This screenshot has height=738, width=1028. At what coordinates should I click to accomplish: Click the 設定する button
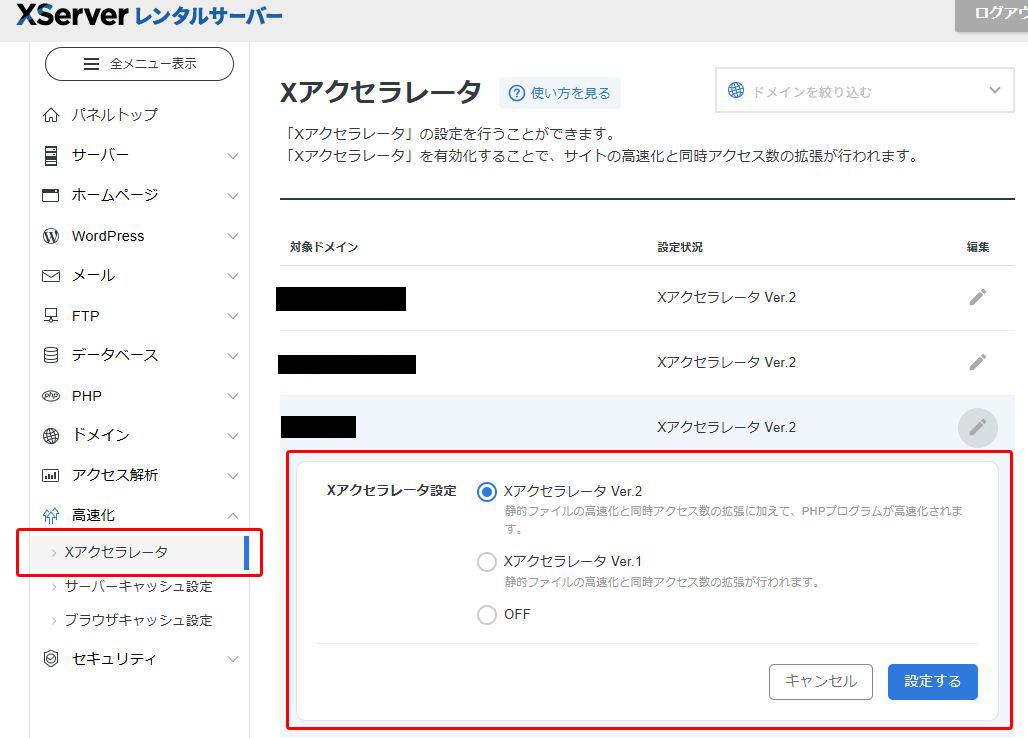932,682
